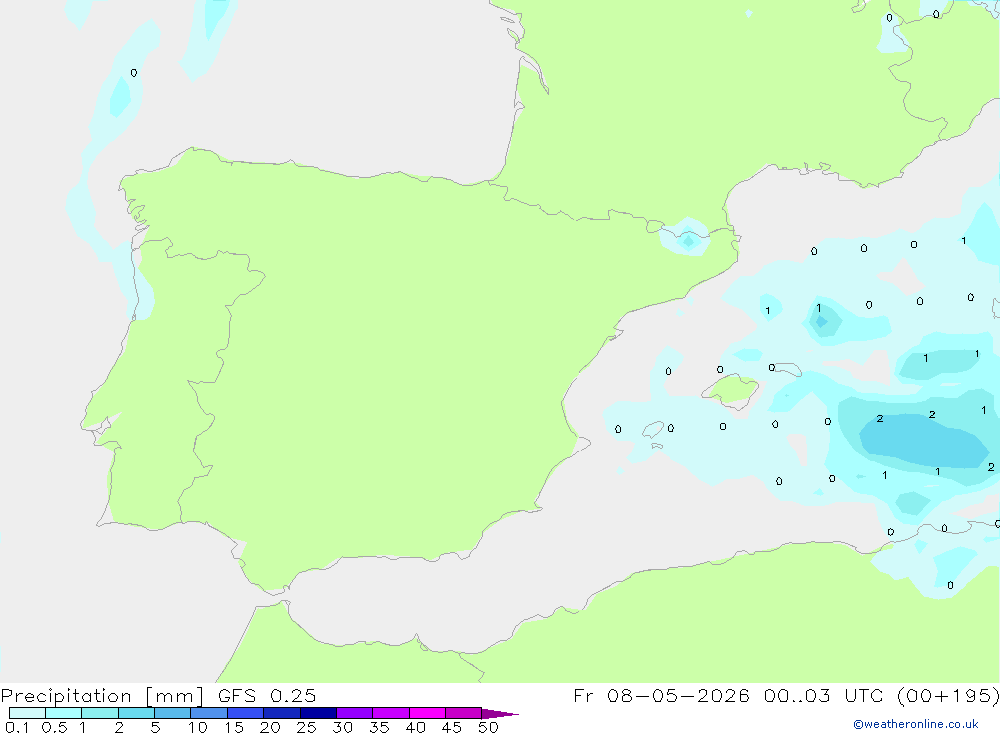Click the '25' legend scale label
This screenshot has height=733, width=1000.
pos(307,727)
